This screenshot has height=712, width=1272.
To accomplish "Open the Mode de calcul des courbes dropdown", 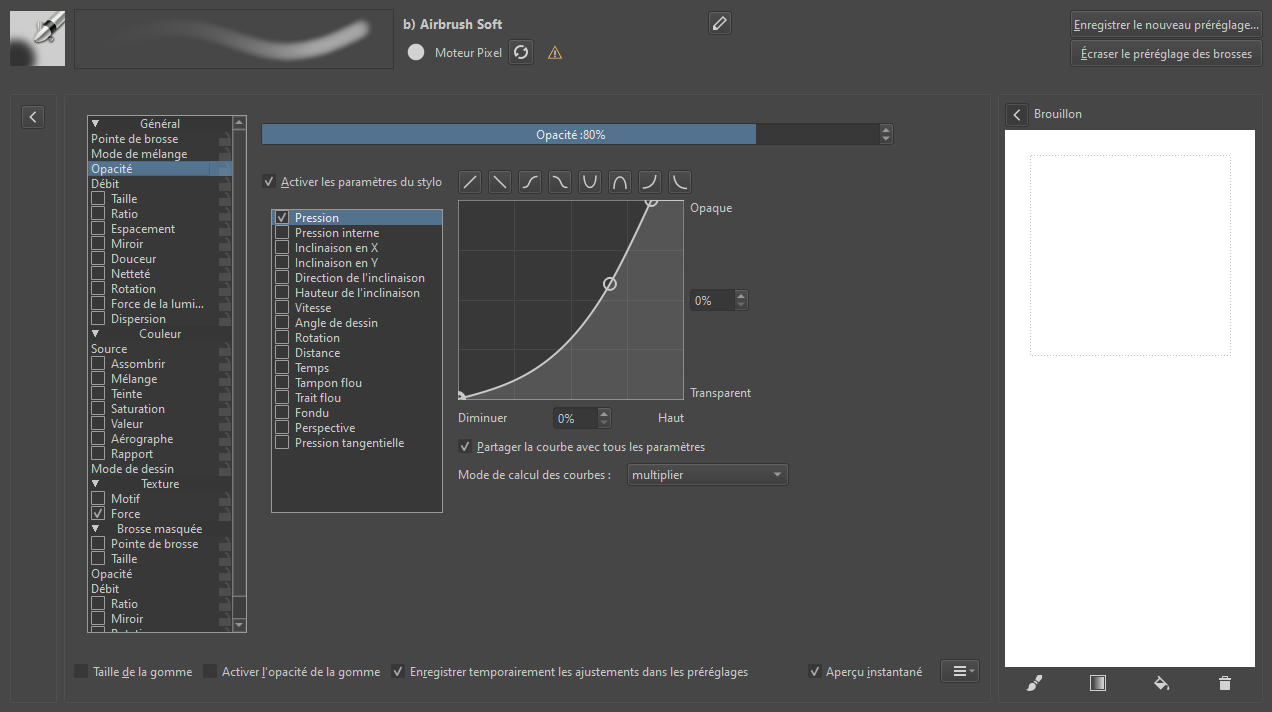I will click(x=707, y=474).
